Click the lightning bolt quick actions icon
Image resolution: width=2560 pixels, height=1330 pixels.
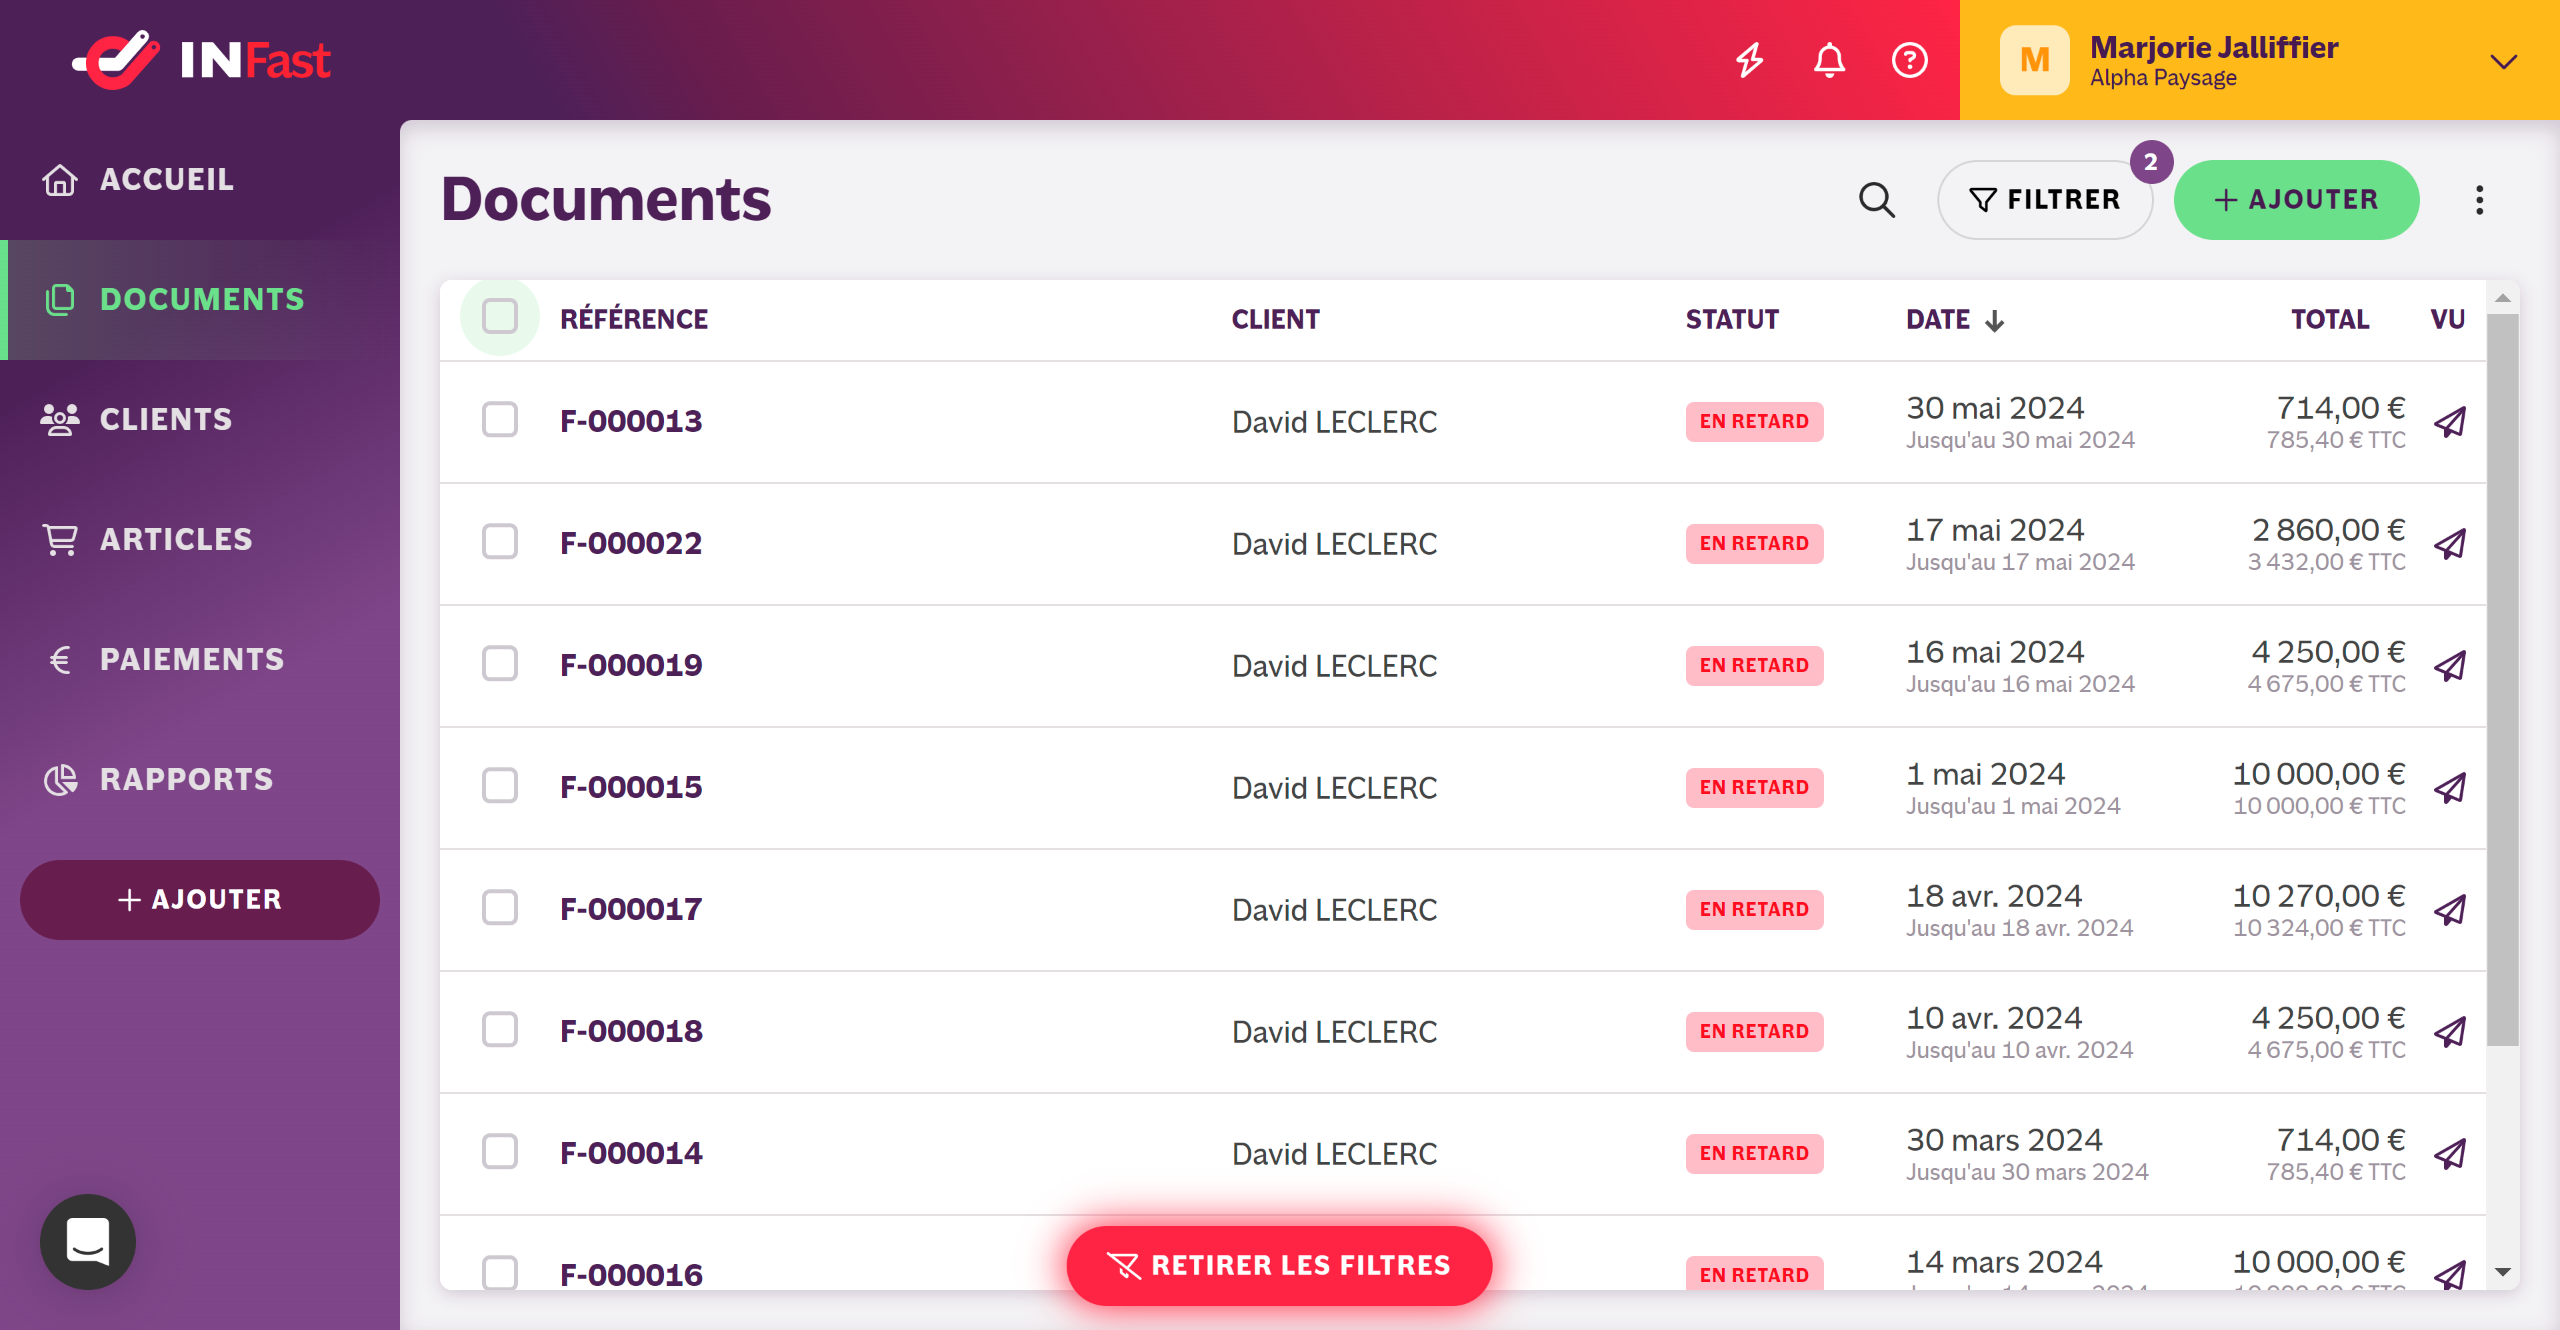(x=1749, y=60)
